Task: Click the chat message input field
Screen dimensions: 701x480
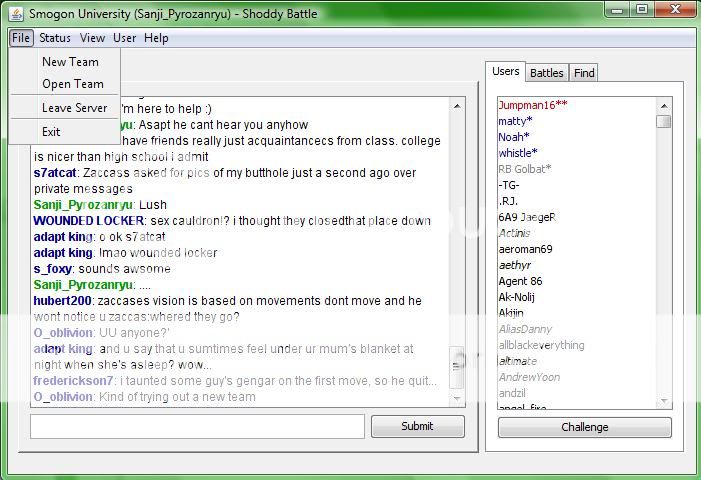Action: [197, 427]
